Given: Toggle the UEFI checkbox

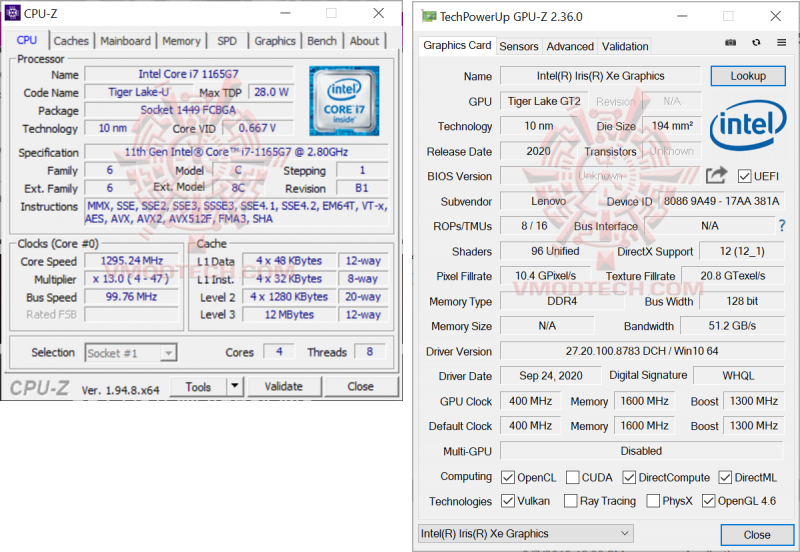Looking at the screenshot, I should 744,177.
